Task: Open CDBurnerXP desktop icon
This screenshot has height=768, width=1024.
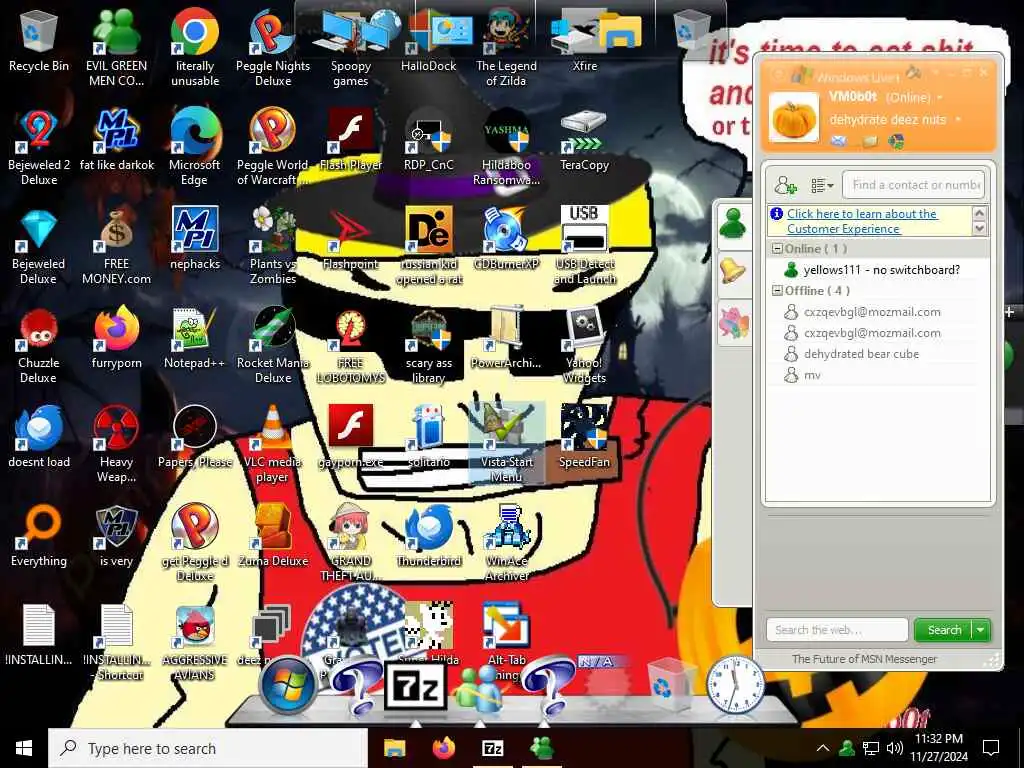Action: pyautogui.click(x=506, y=240)
